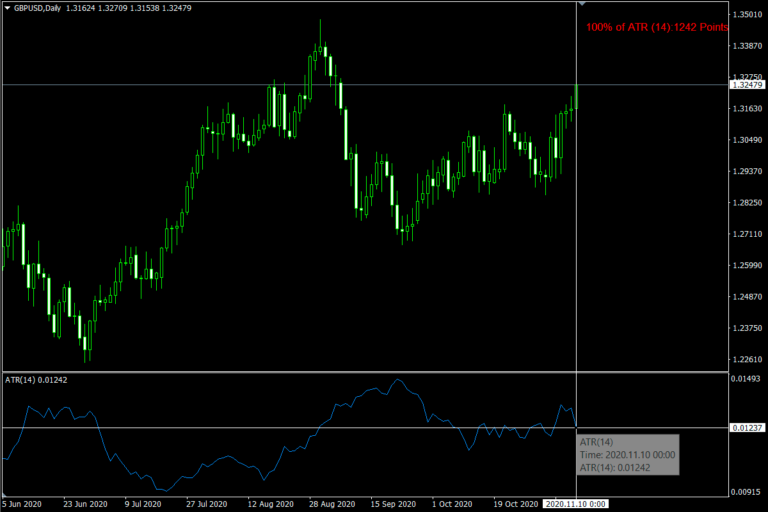Click 1.25990 on price axis
Viewport: 768px width, 512px height.
(x=747, y=265)
